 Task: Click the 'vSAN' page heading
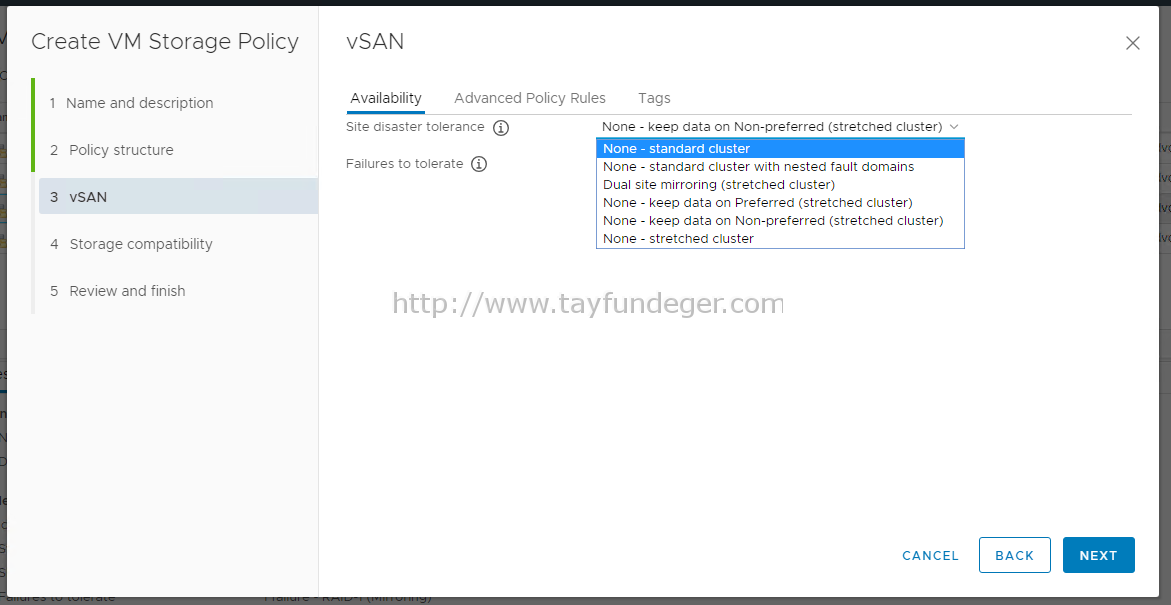[375, 42]
